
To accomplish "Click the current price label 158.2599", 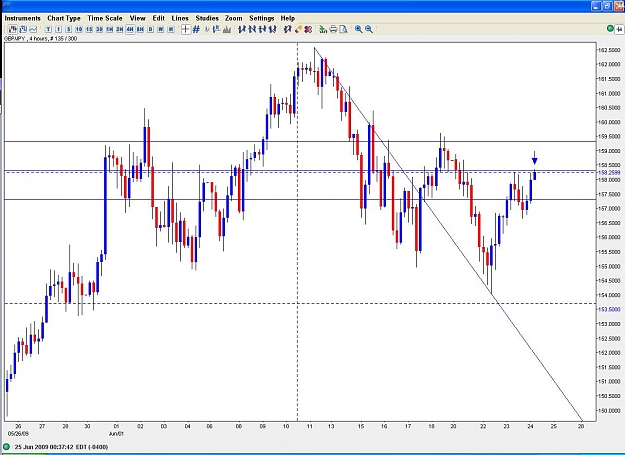I will click(x=609, y=173).
